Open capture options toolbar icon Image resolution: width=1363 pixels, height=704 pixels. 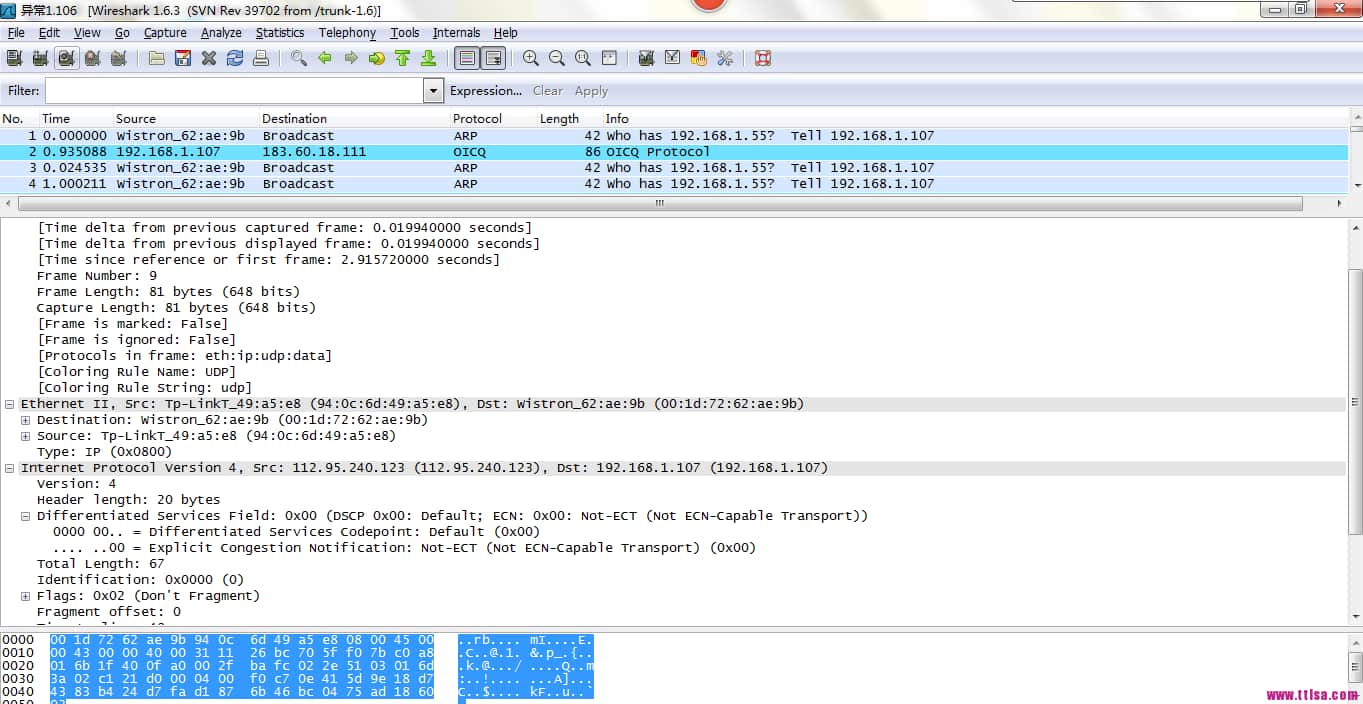coord(40,58)
